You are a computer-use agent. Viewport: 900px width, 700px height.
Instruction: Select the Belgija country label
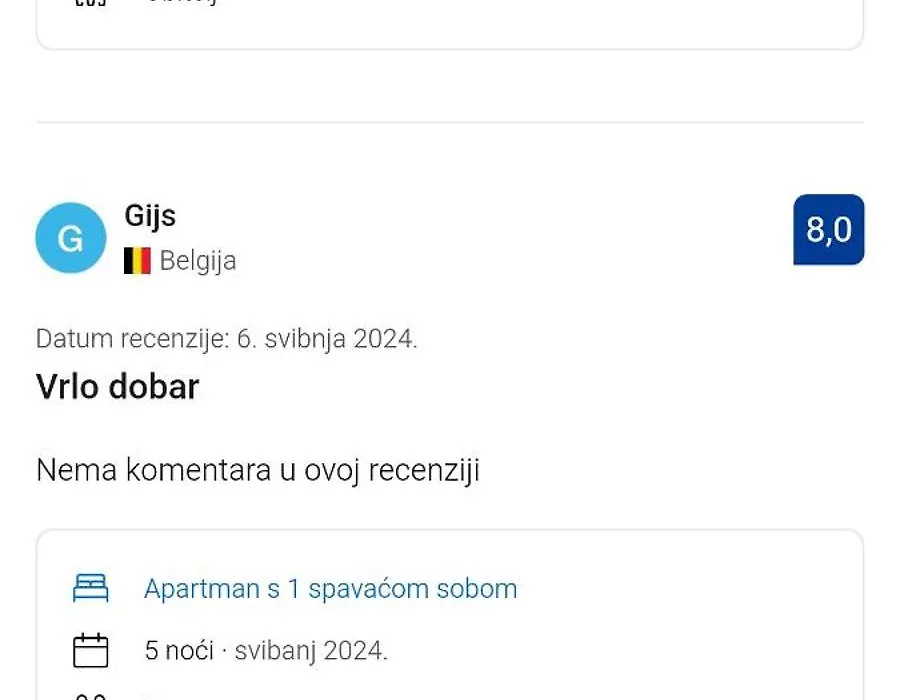click(x=198, y=260)
